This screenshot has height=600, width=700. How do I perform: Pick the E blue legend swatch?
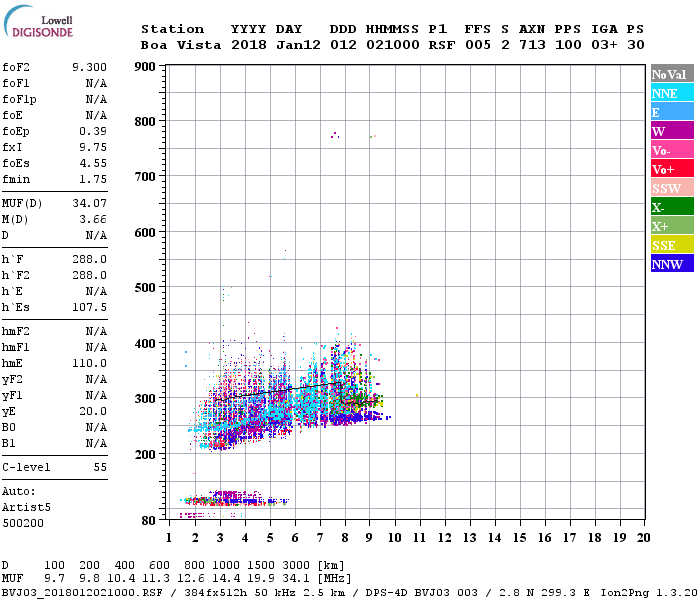coord(672,112)
